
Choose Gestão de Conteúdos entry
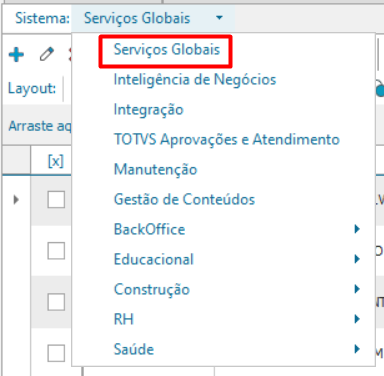click(x=184, y=199)
